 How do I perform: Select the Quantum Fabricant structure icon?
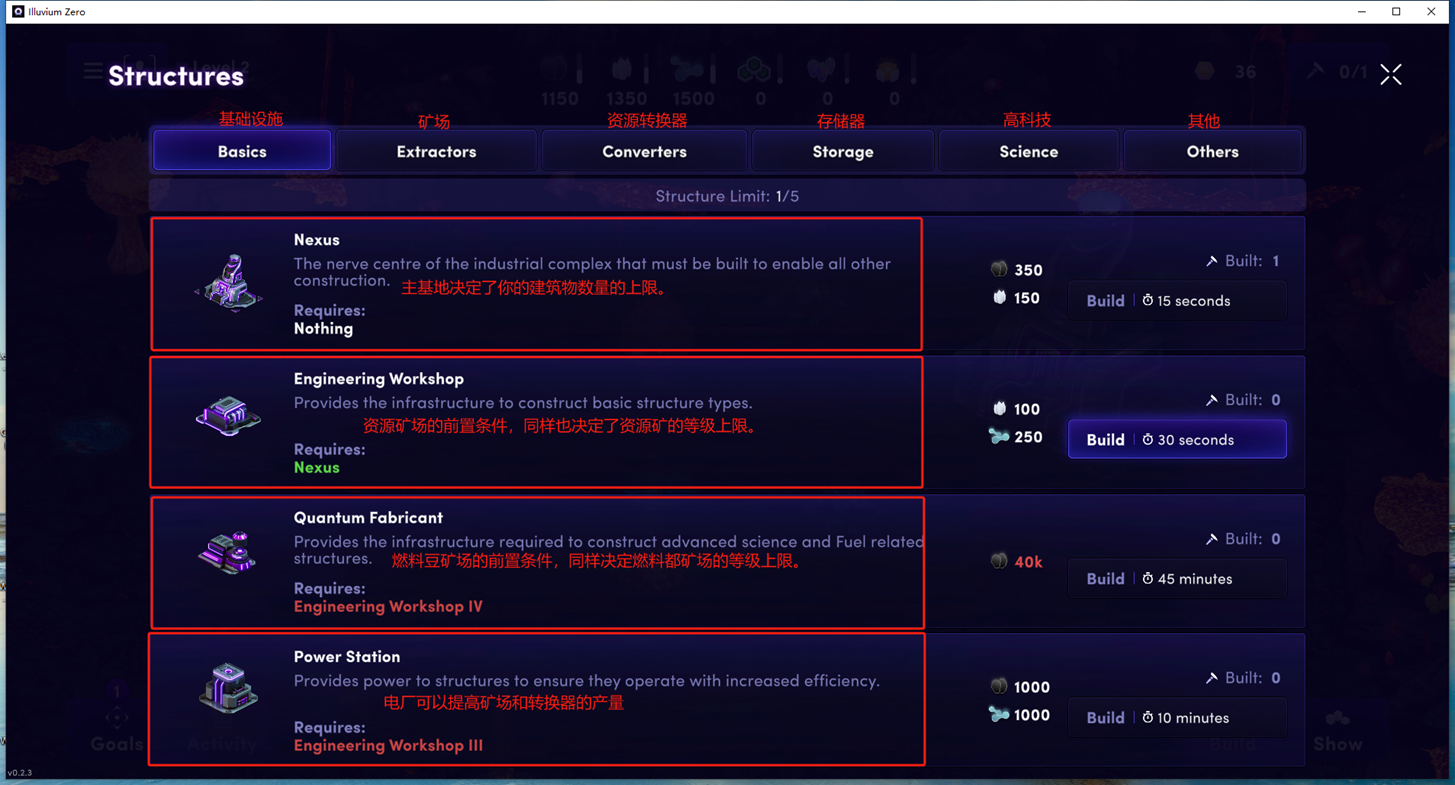click(x=228, y=553)
